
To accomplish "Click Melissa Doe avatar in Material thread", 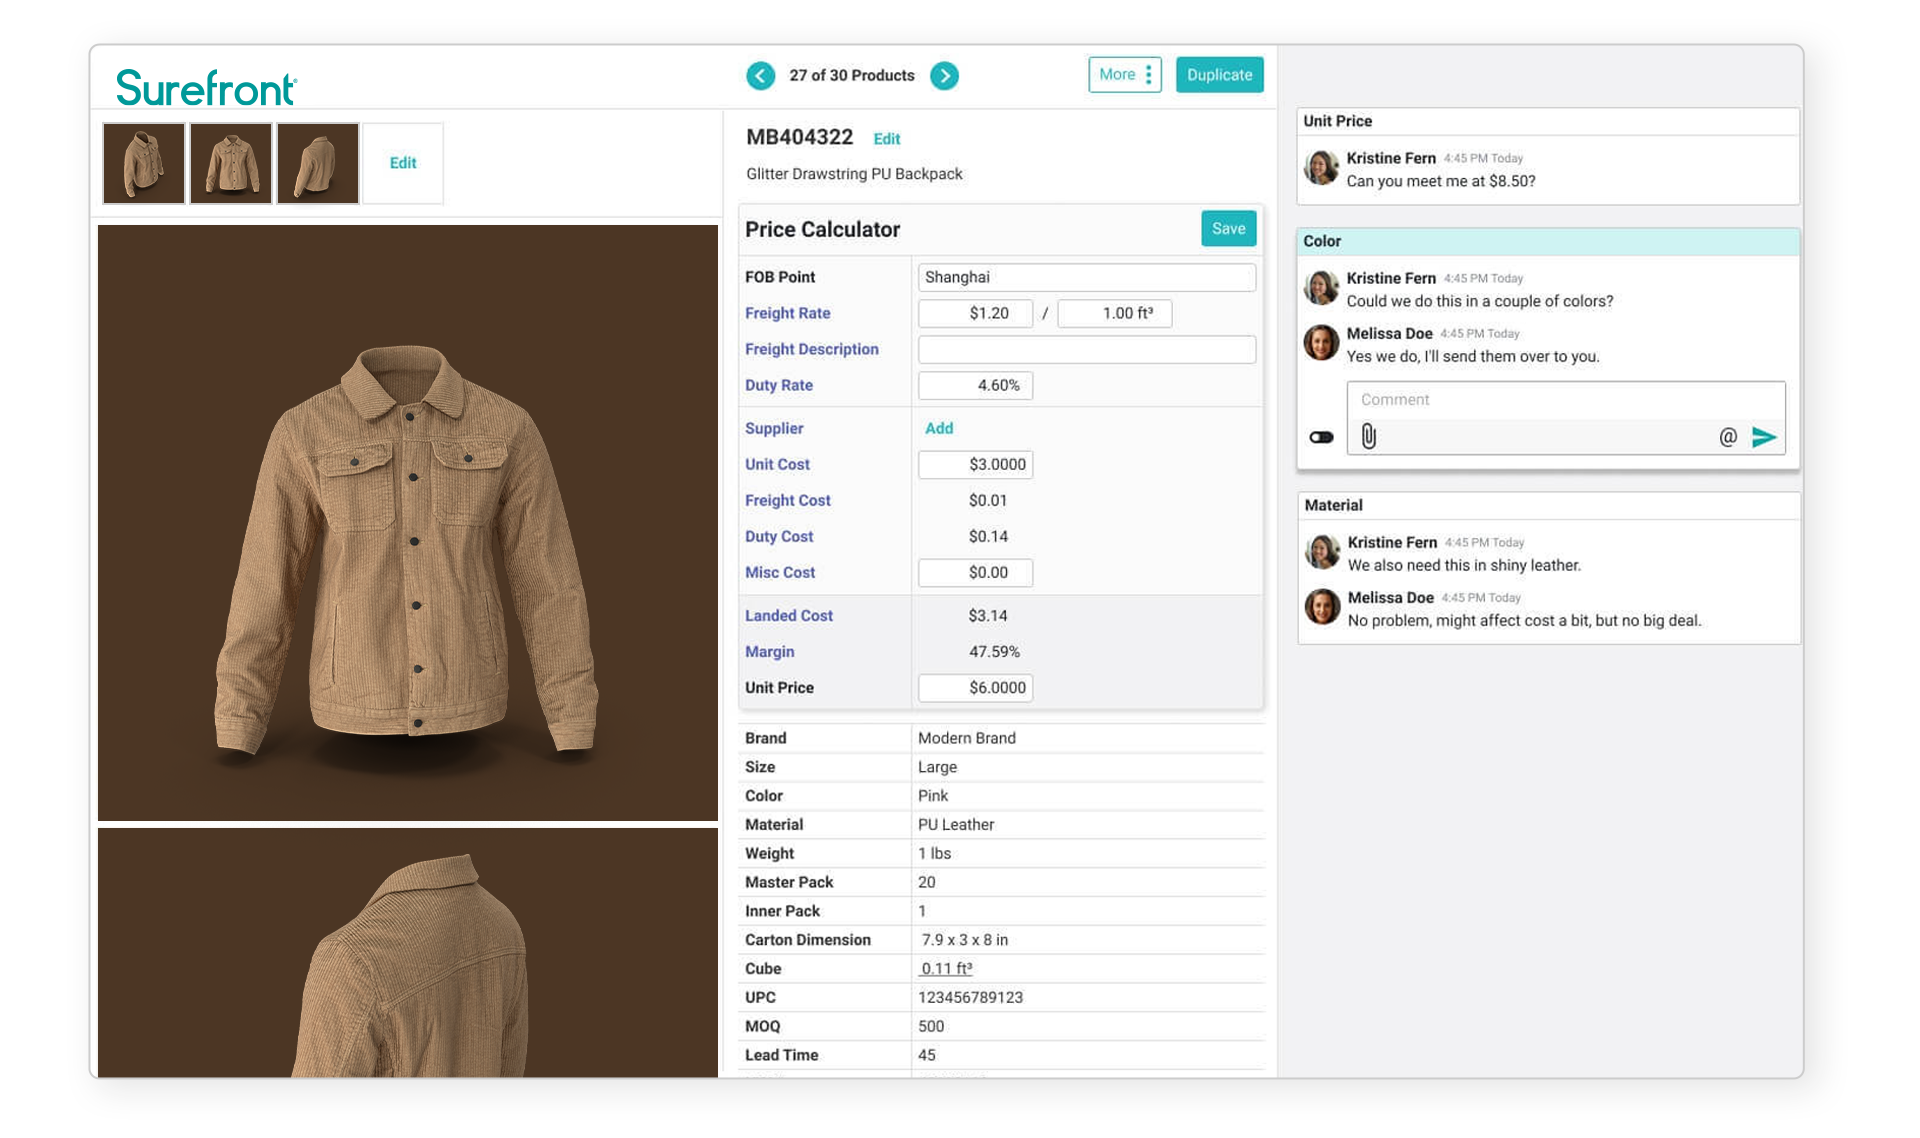I will [x=1322, y=607].
